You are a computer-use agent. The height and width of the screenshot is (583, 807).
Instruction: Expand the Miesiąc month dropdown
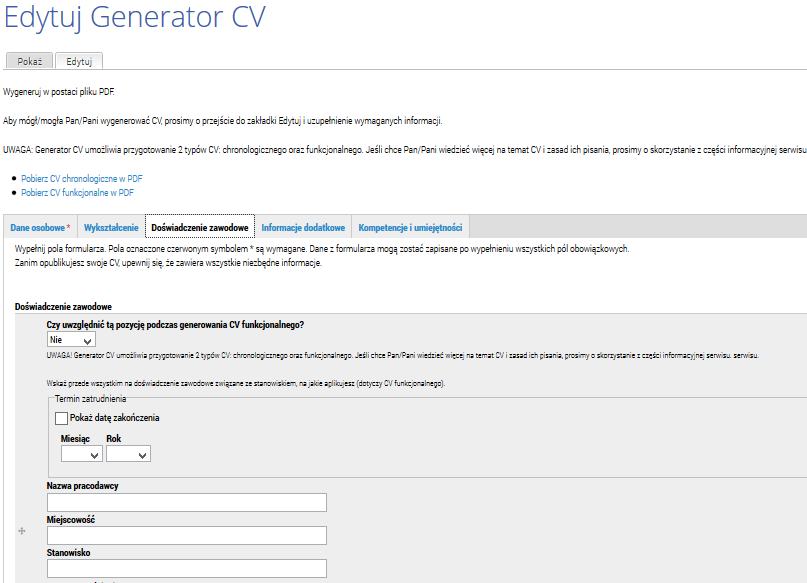82,454
